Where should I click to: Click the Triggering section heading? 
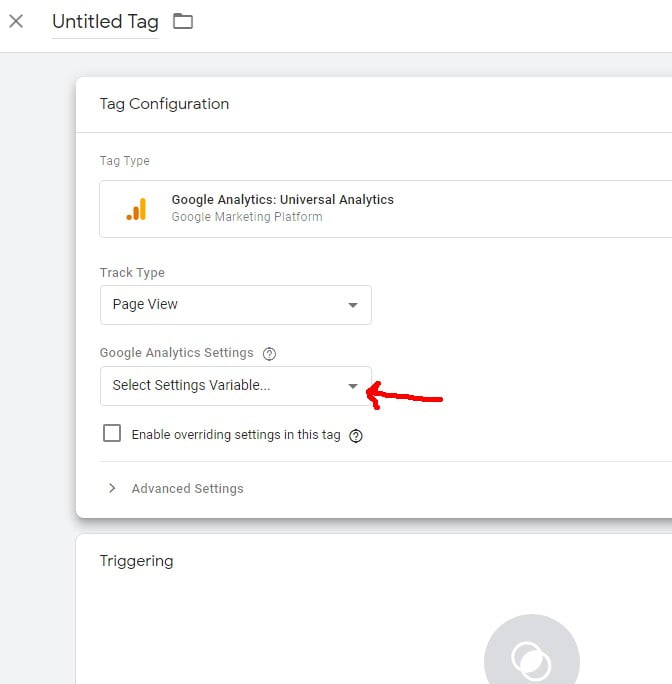coord(137,561)
